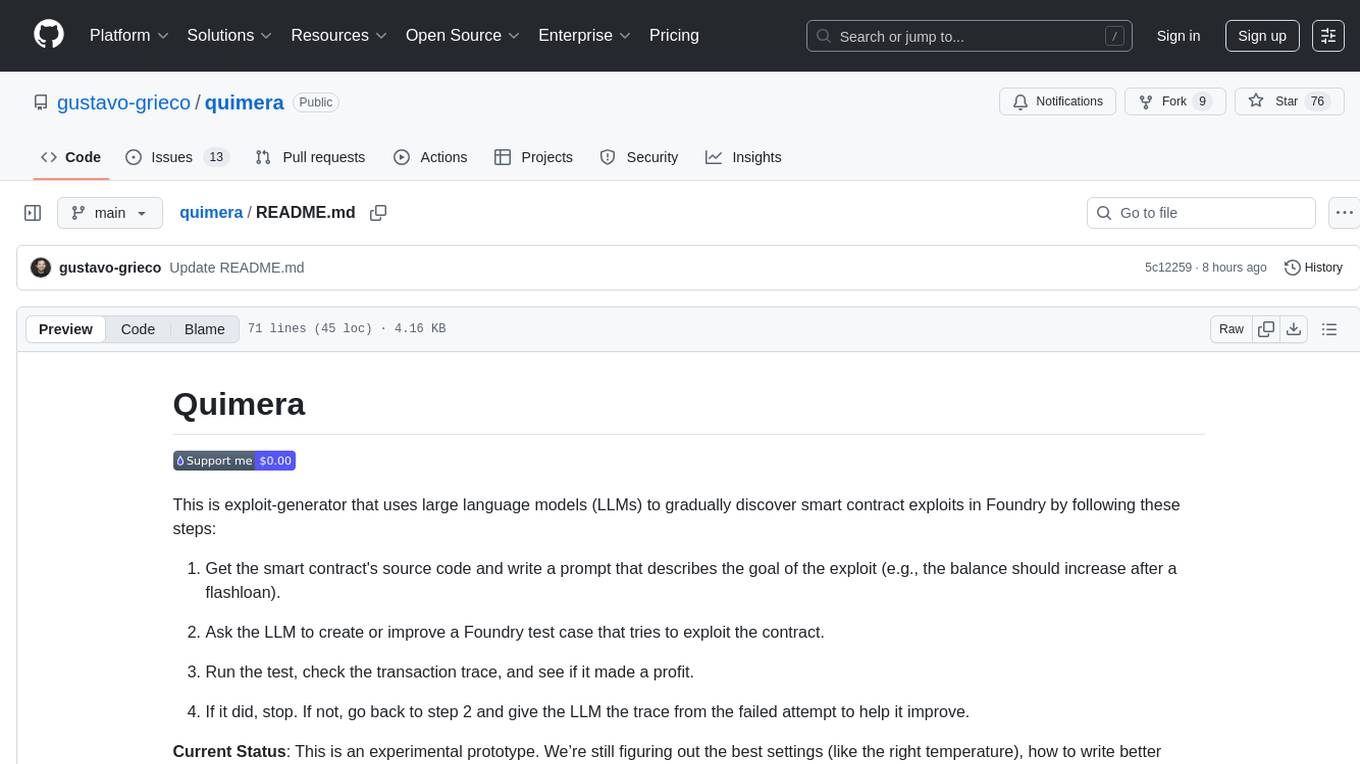Select the Code view toggle

tap(138, 329)
